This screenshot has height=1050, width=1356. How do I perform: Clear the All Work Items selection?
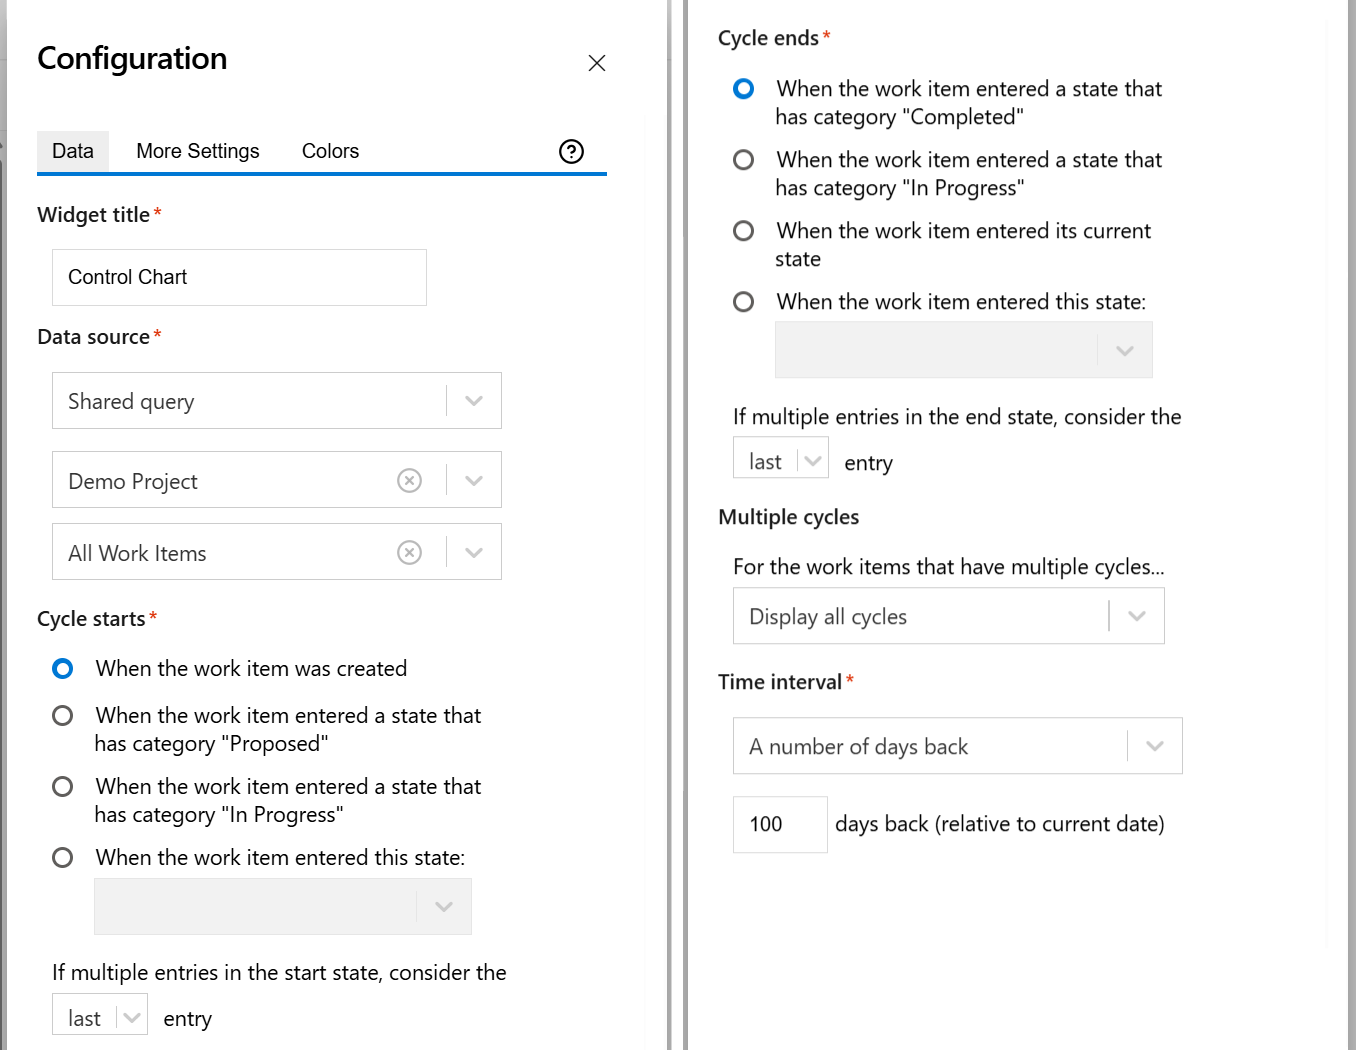[x=409, y=553]
